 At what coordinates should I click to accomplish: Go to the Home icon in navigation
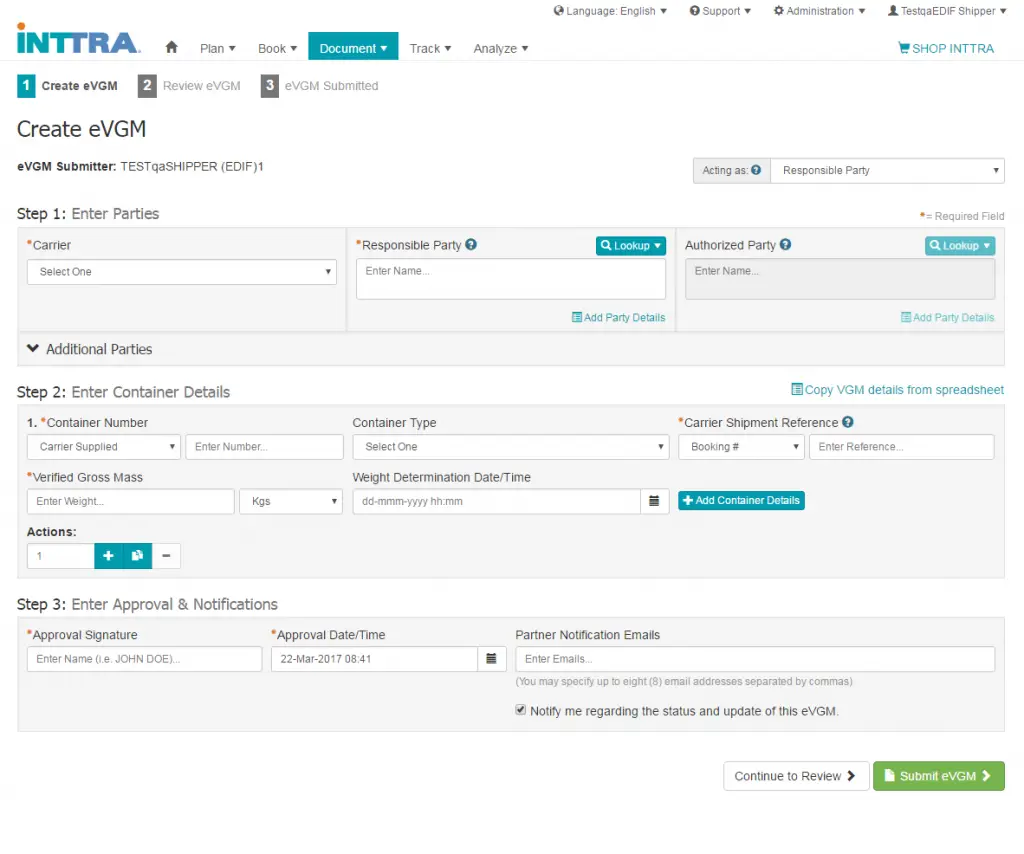(x=172, y=47)
